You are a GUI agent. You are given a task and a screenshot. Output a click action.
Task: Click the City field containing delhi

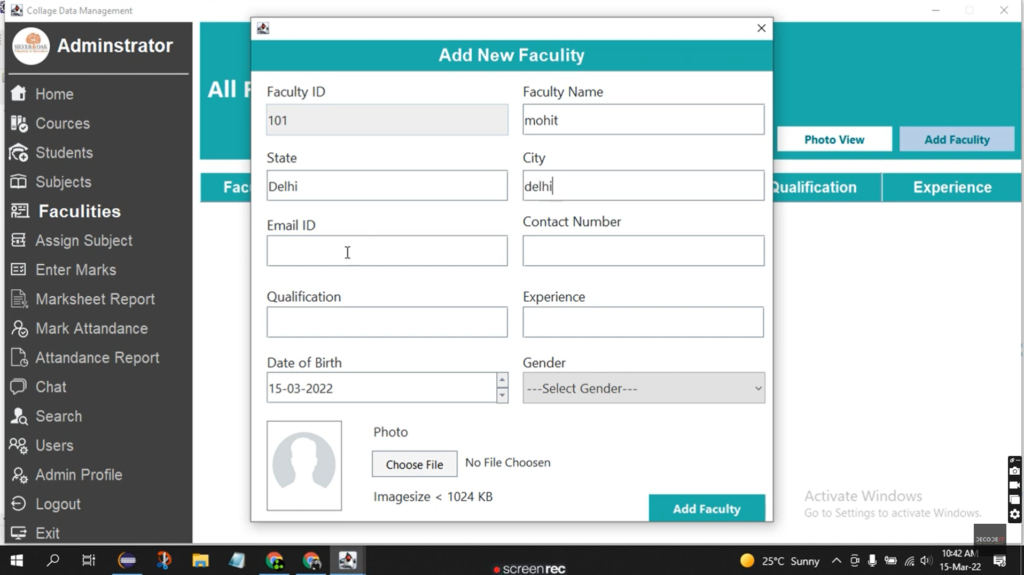tap(643, 186)
